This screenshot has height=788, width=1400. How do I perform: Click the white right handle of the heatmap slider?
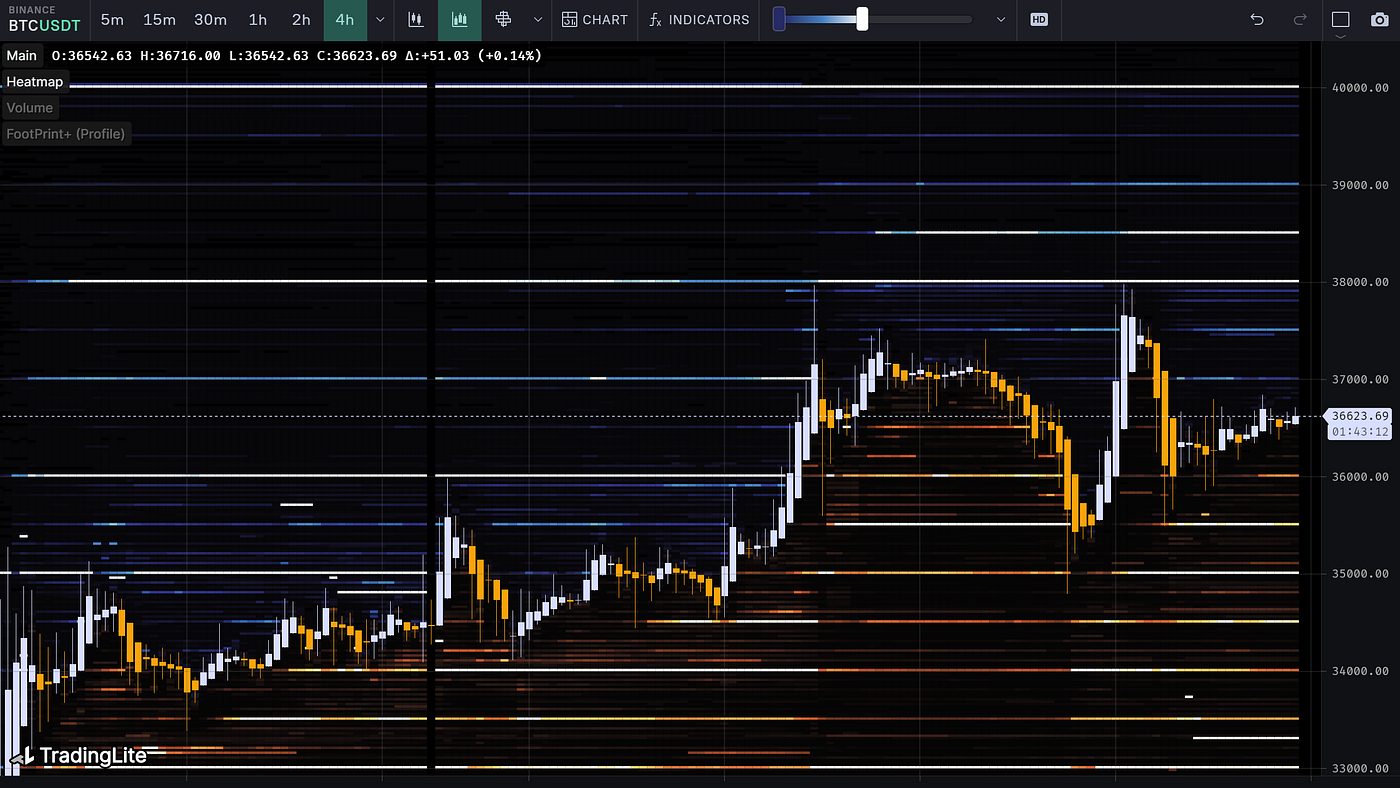pyautogui.click(x=862, y=19)
